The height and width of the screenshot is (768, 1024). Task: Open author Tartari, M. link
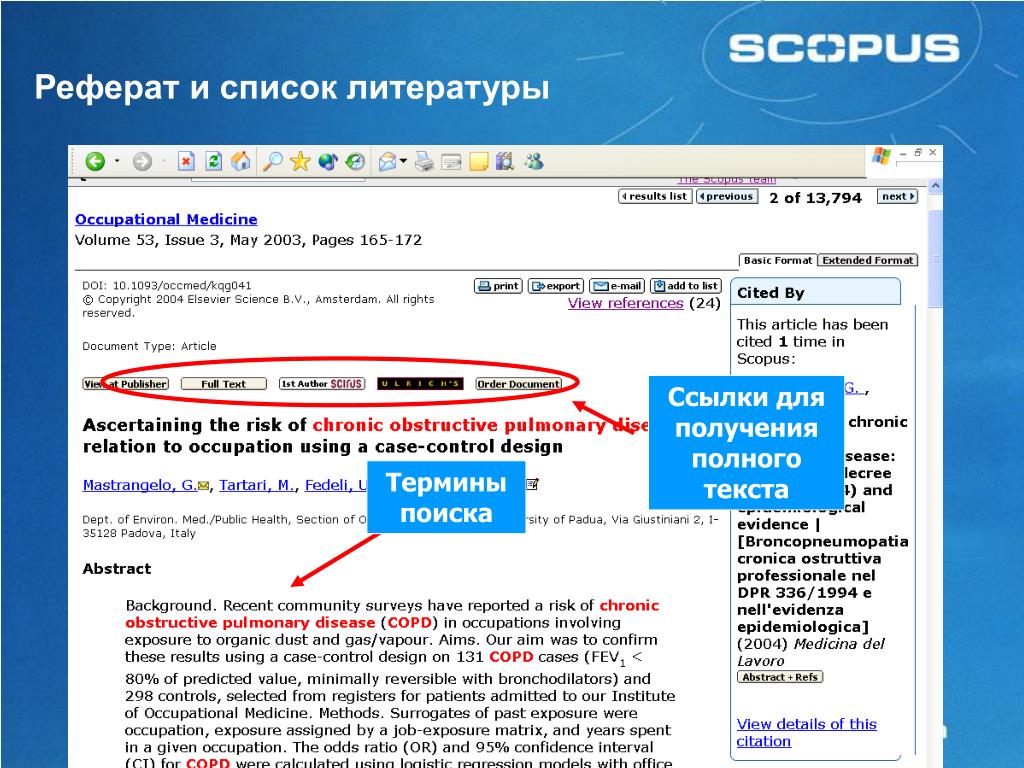[x=256, y=485]
